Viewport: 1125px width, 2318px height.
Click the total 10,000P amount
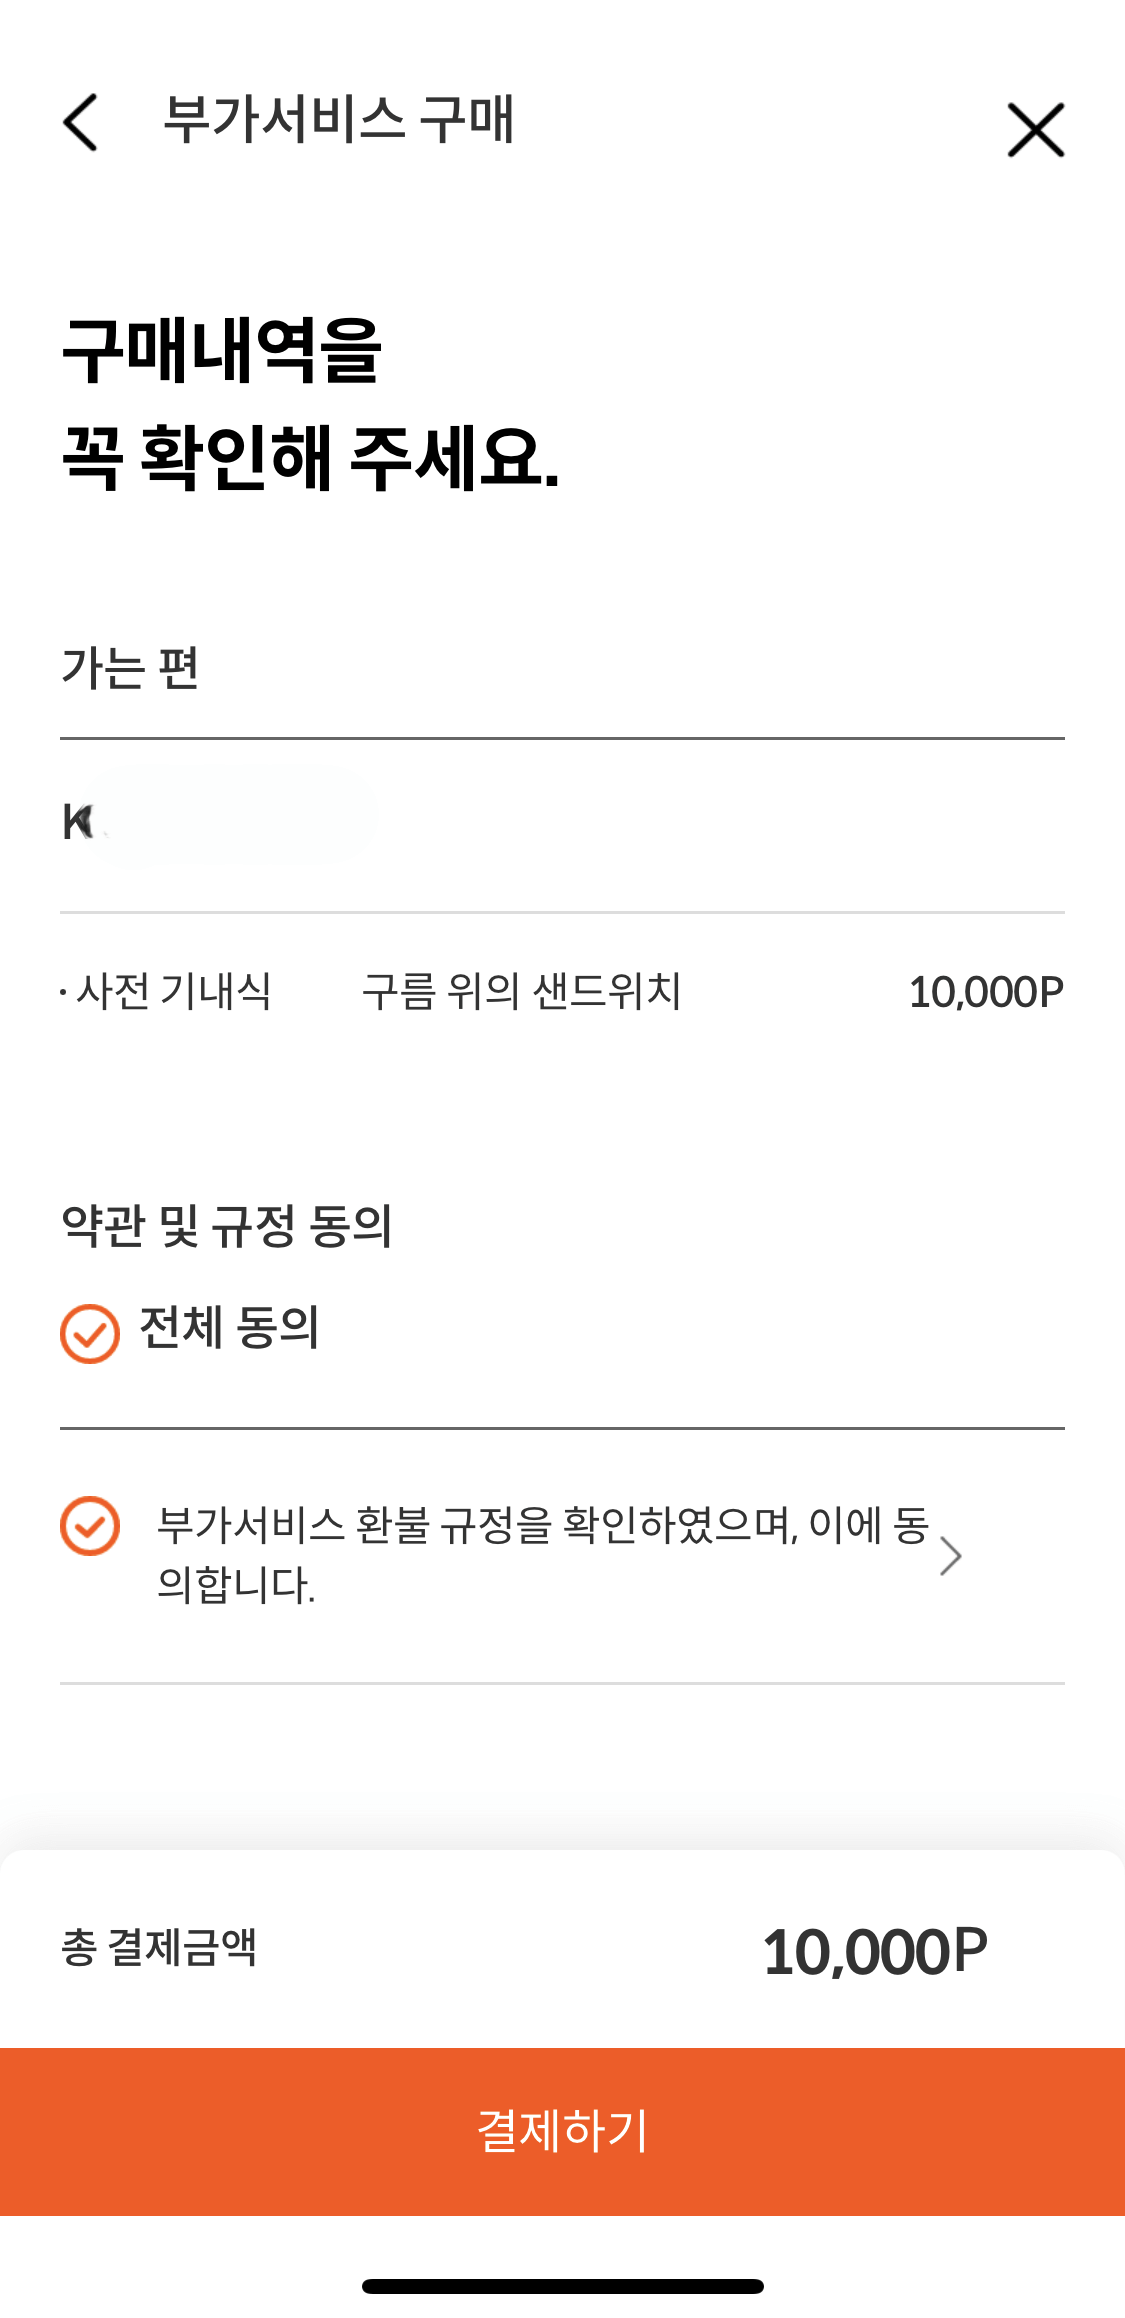[875, 1951]
